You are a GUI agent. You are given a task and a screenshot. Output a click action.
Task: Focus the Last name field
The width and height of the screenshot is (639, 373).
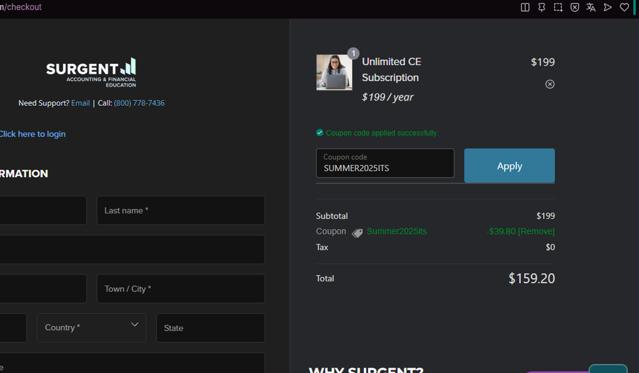point(181,210)
